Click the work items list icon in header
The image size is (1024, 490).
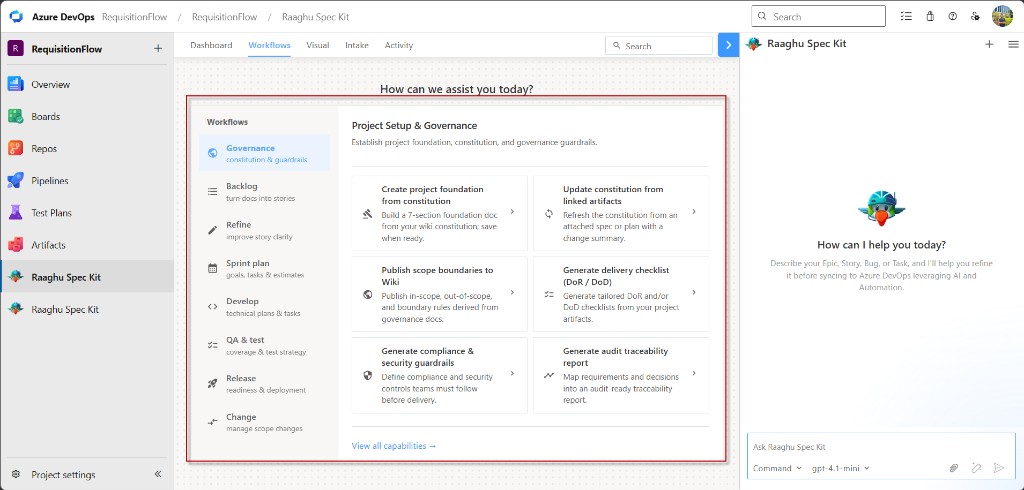click(906, 16)
